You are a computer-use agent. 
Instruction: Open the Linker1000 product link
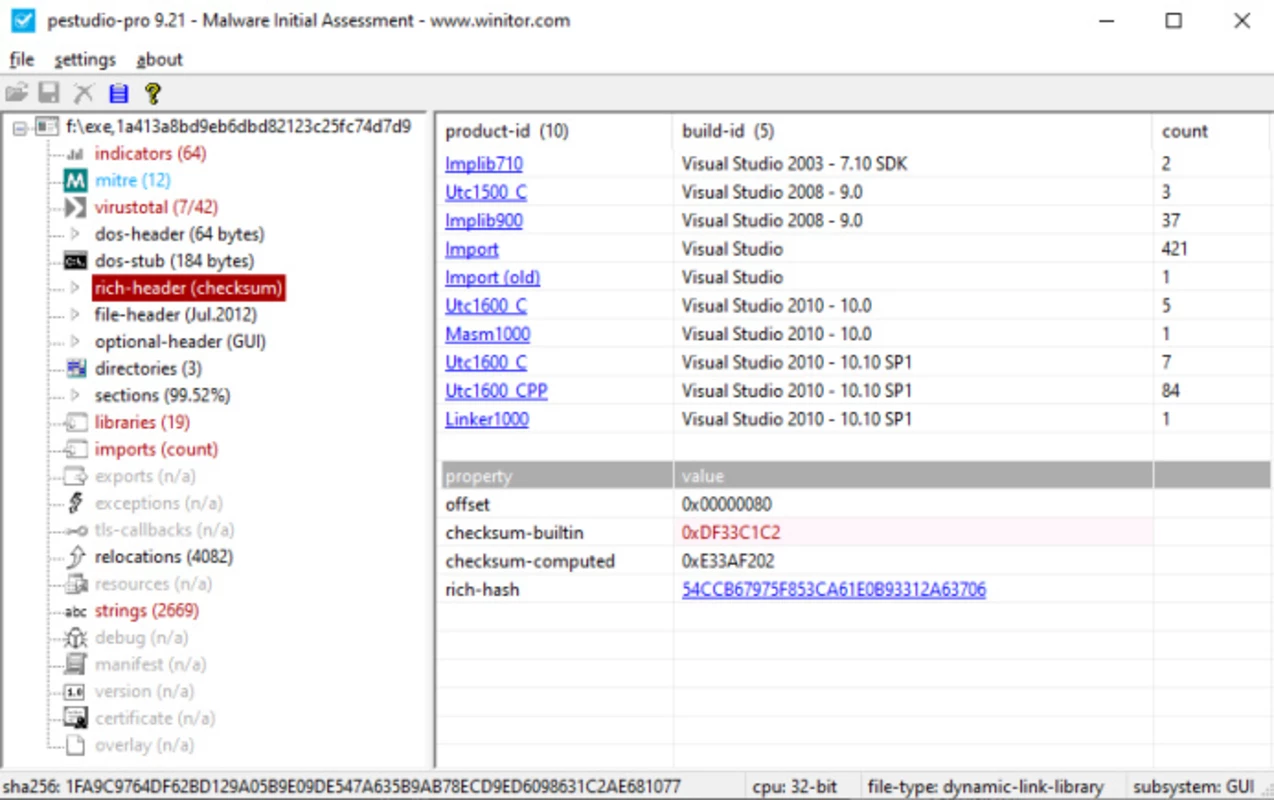click(487, 419)
